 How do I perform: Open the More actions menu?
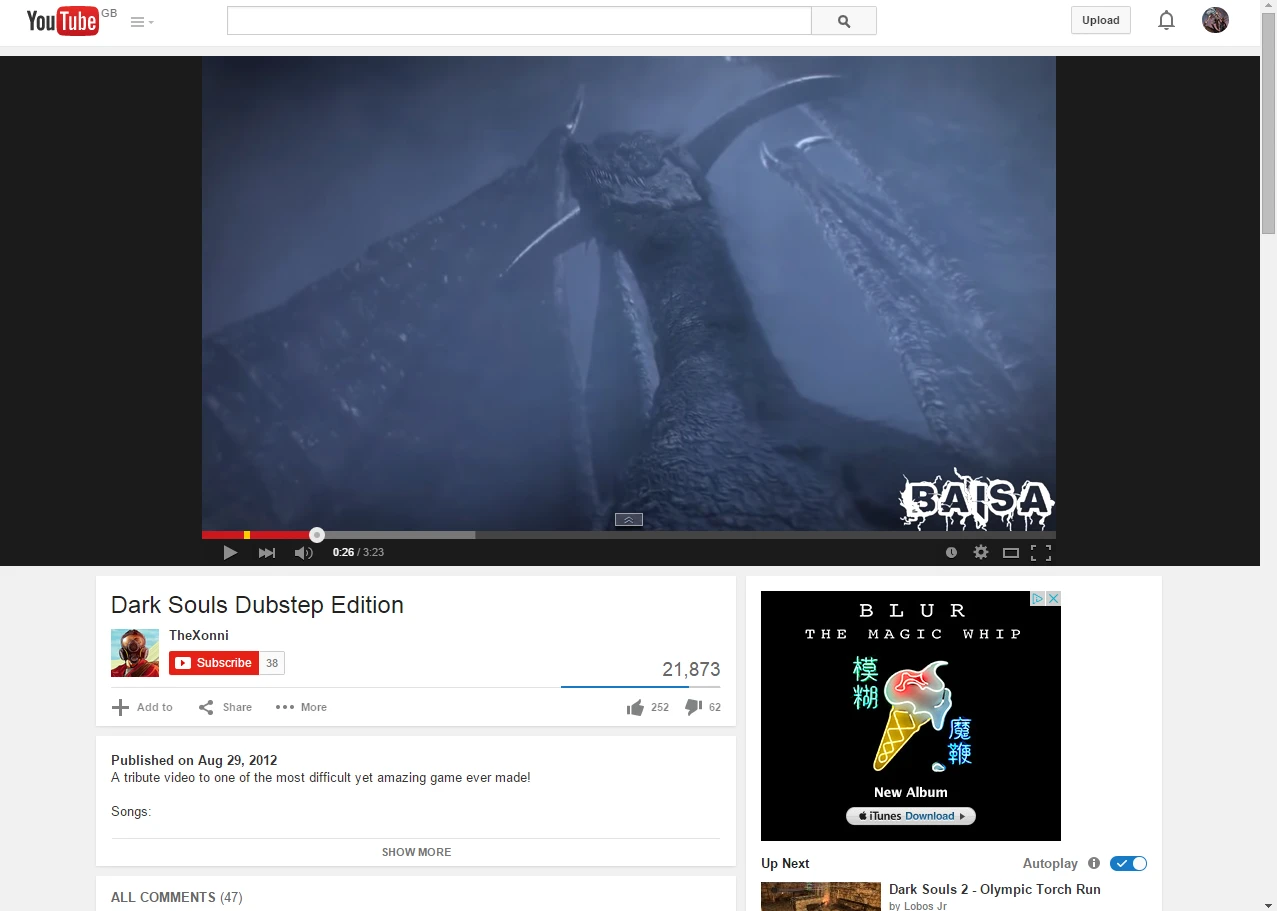pos(301,707)
